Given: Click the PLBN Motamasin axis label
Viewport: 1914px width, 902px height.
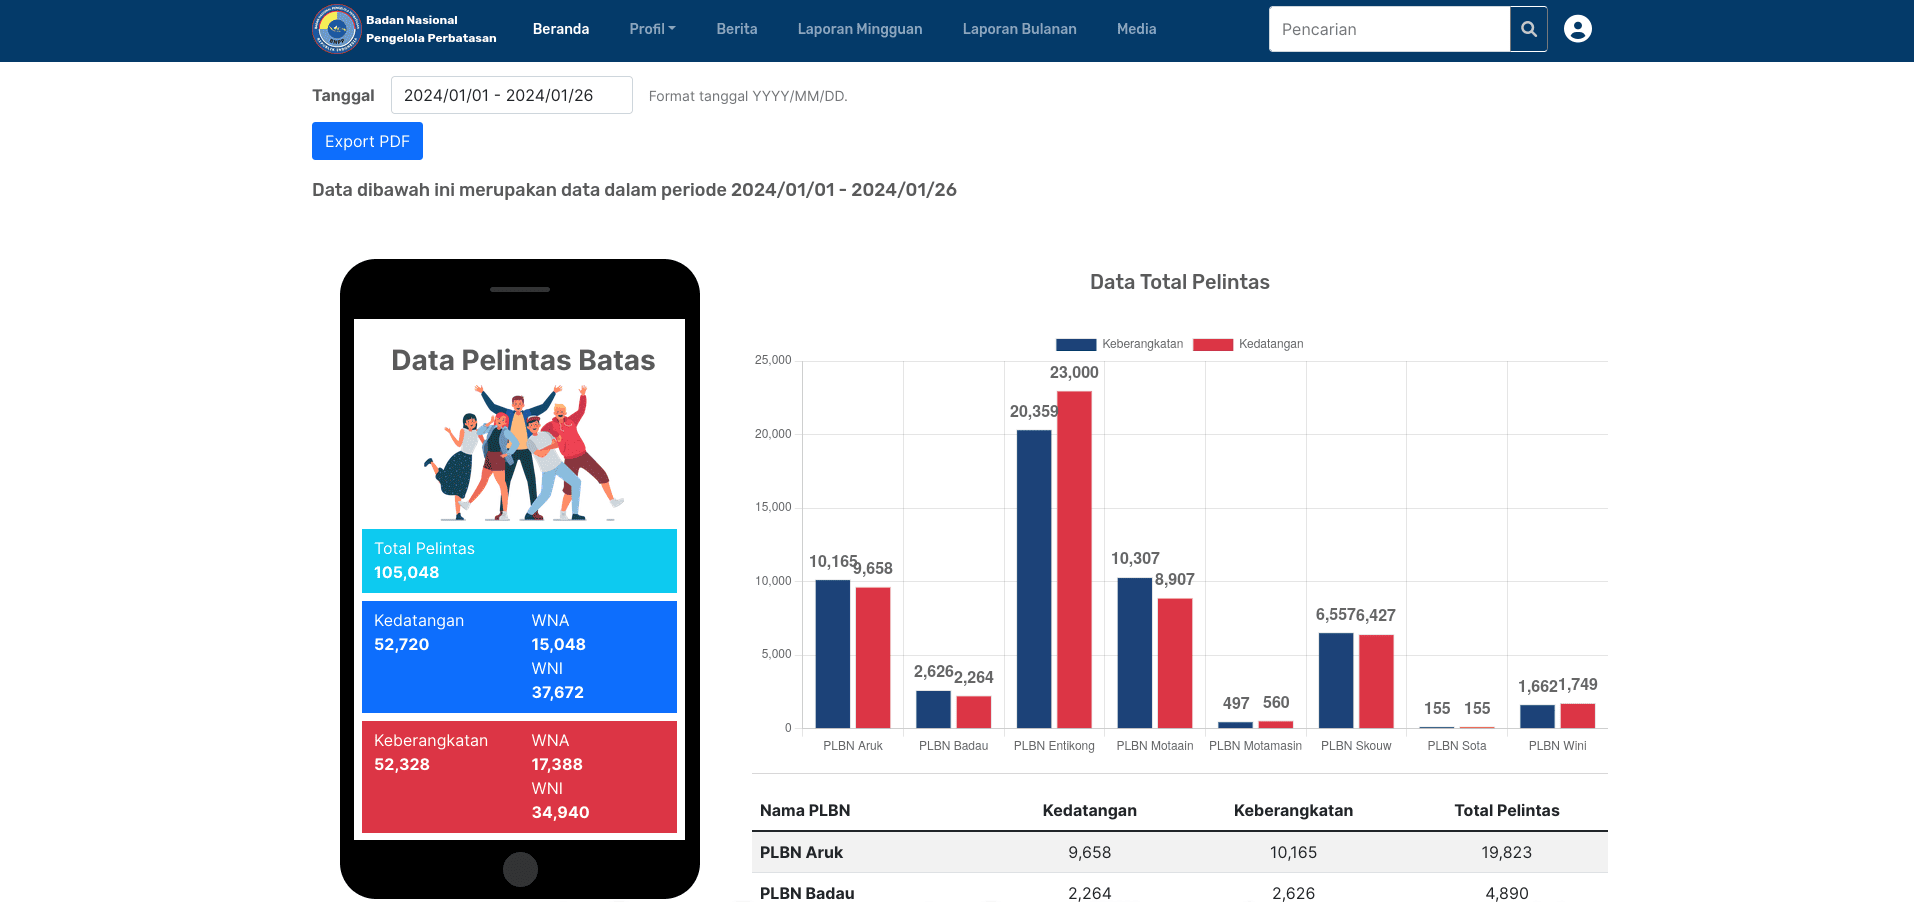Looking at the screenshot, I should tap(1255, 746).
